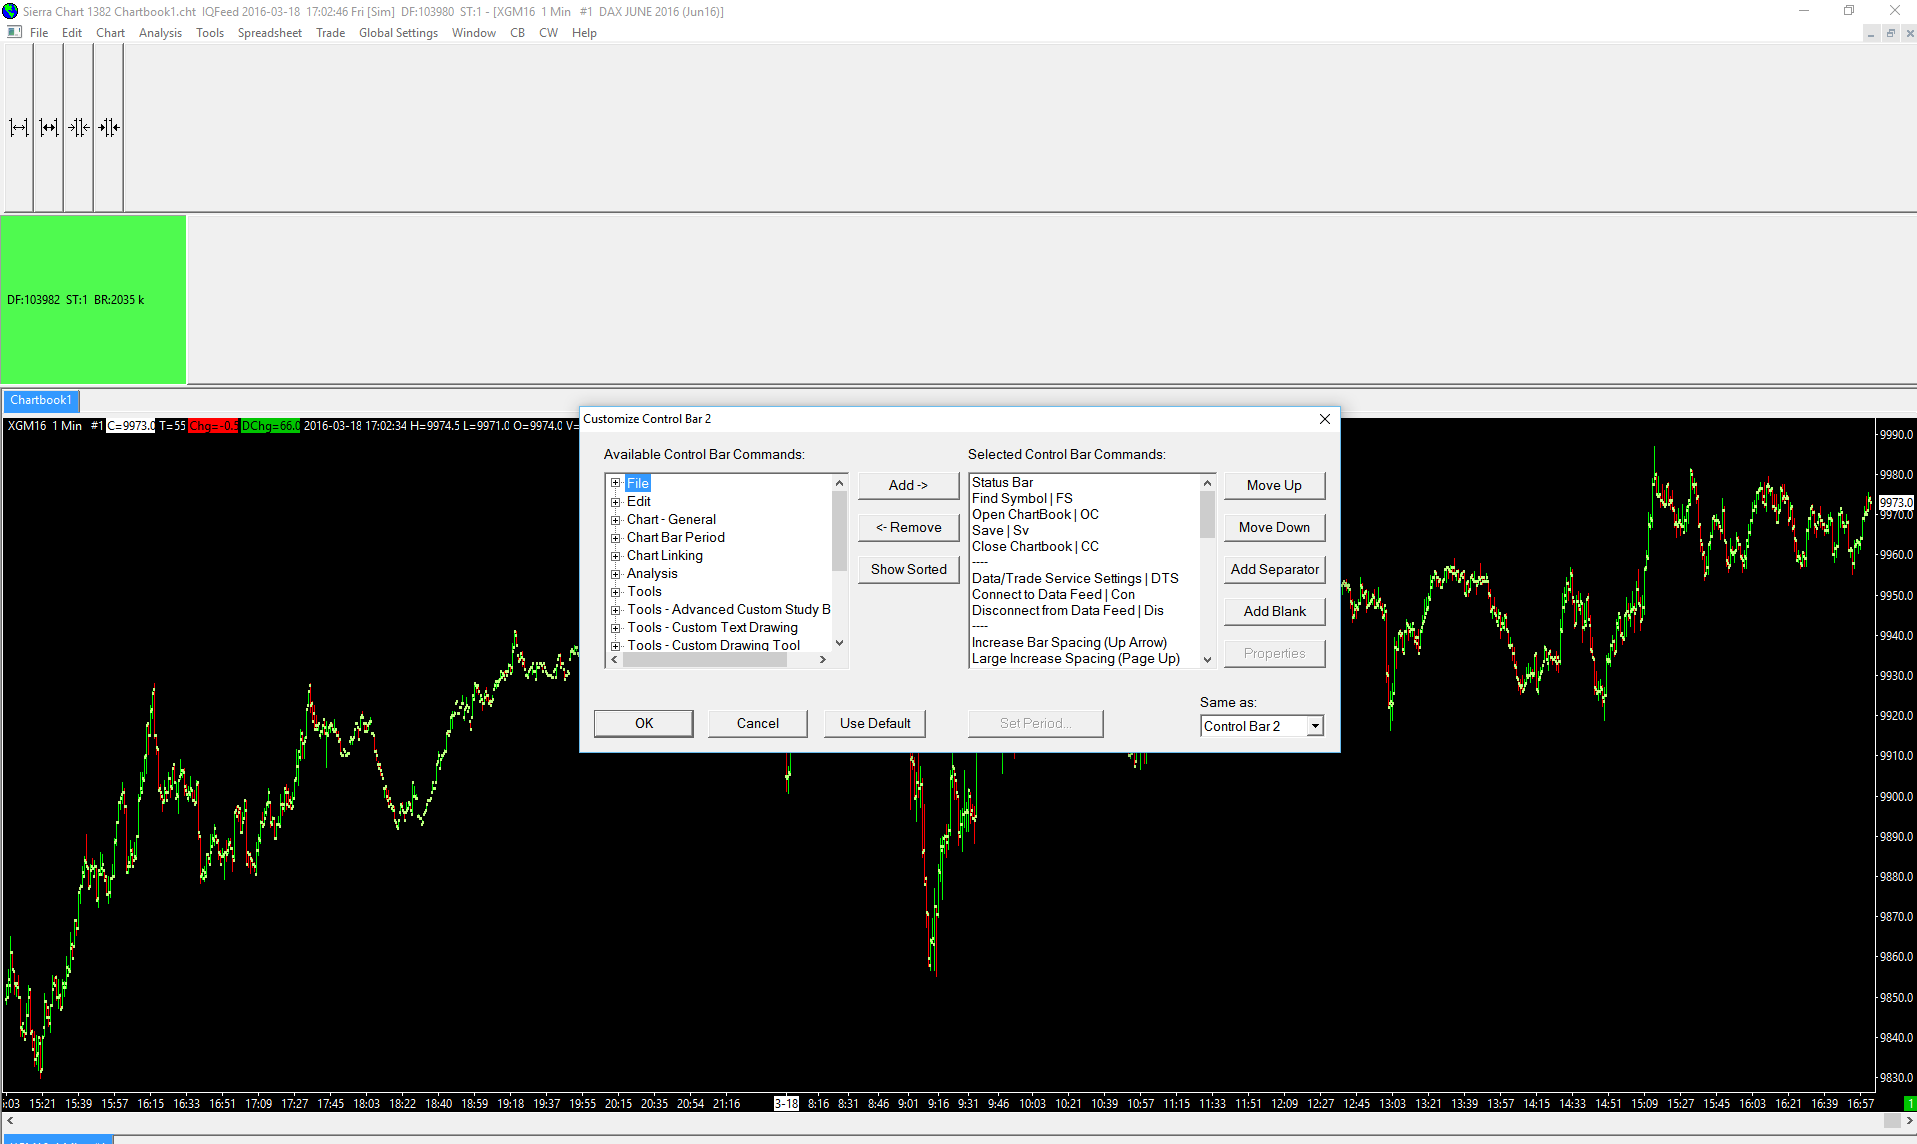This screenshot has width=1917, height=1144.
Task: Click left arrow of available commands horizontal scrollbar
Action: [x=614, y=659]
